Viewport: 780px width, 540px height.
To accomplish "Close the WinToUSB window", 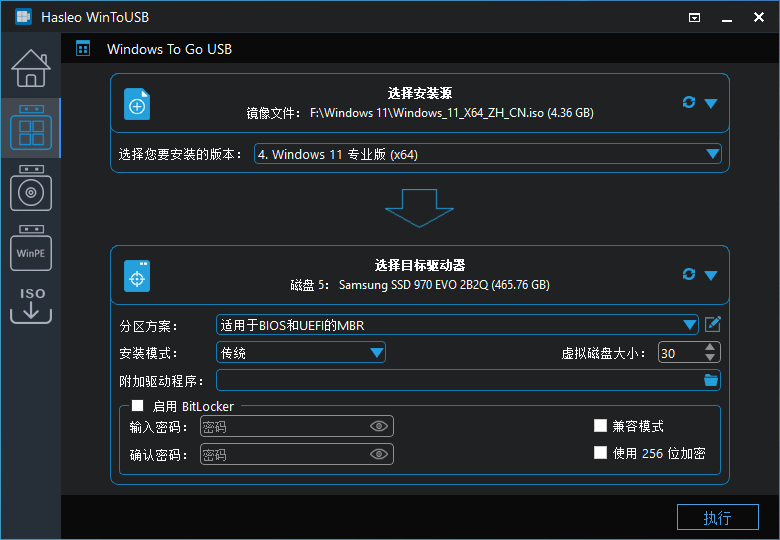I will (x=759, y=17).
